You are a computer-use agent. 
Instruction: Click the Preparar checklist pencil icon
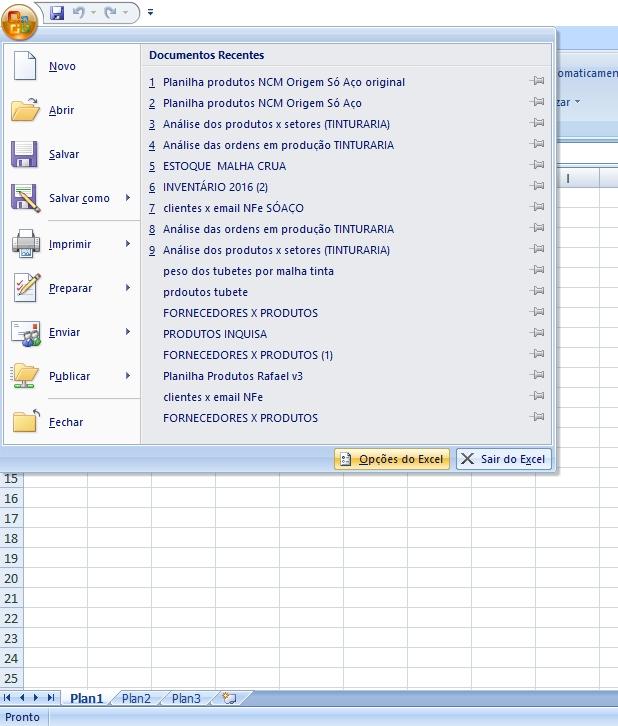[x=26, y=288]
